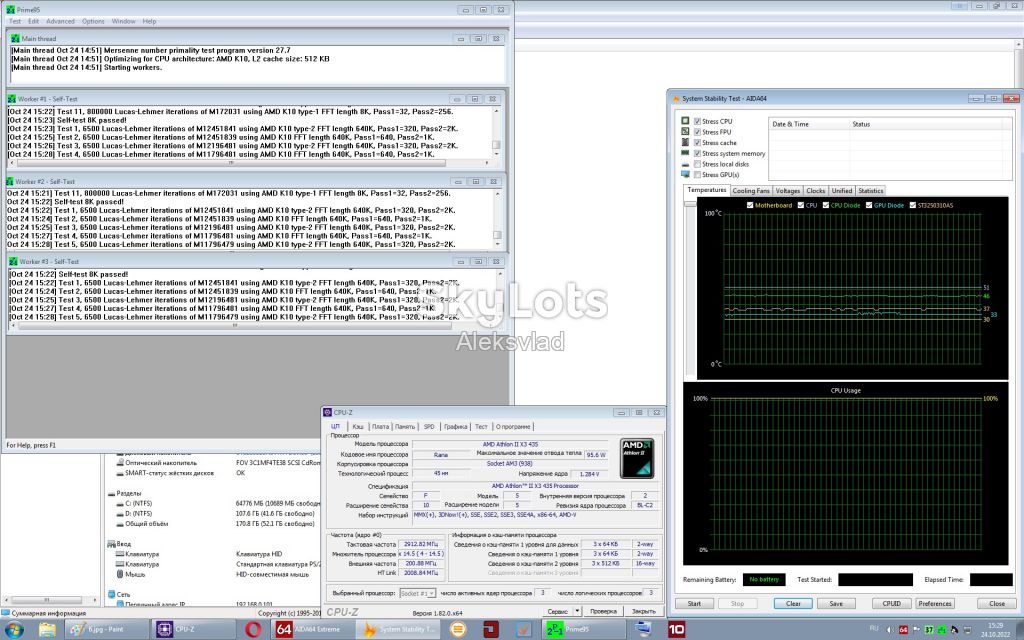Click the Закрыть button in CPU-Z

tap(643, 611)
